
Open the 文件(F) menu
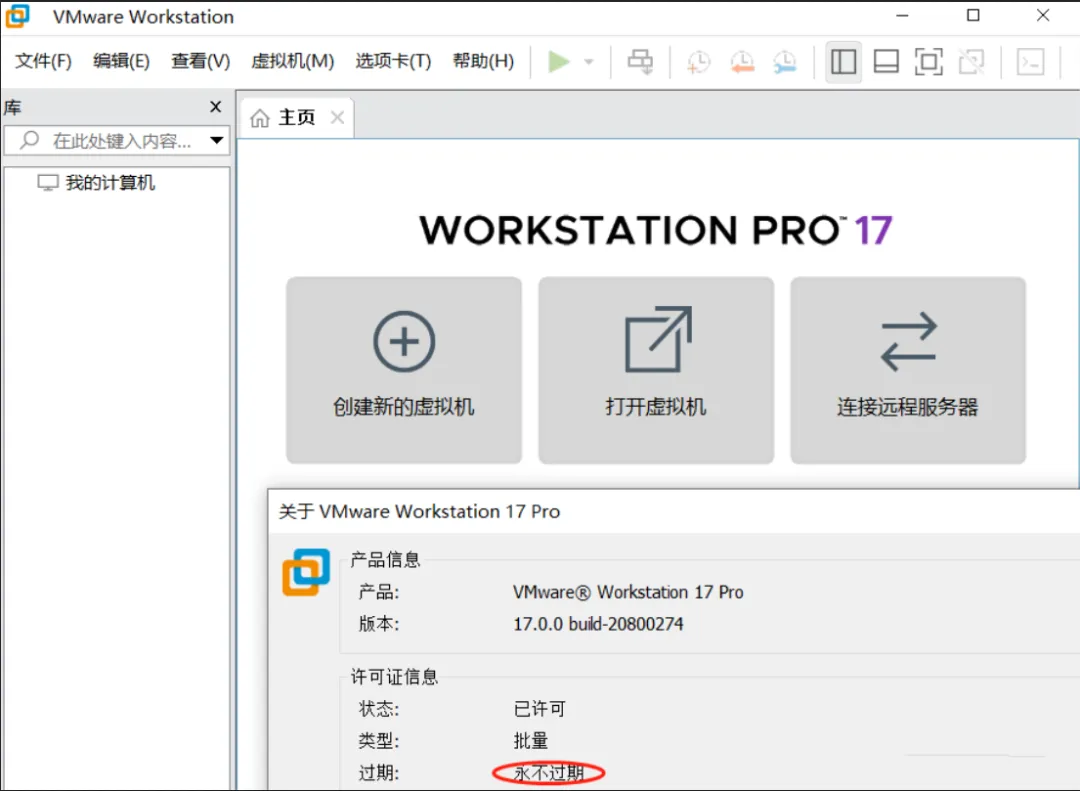coord(43,61)
